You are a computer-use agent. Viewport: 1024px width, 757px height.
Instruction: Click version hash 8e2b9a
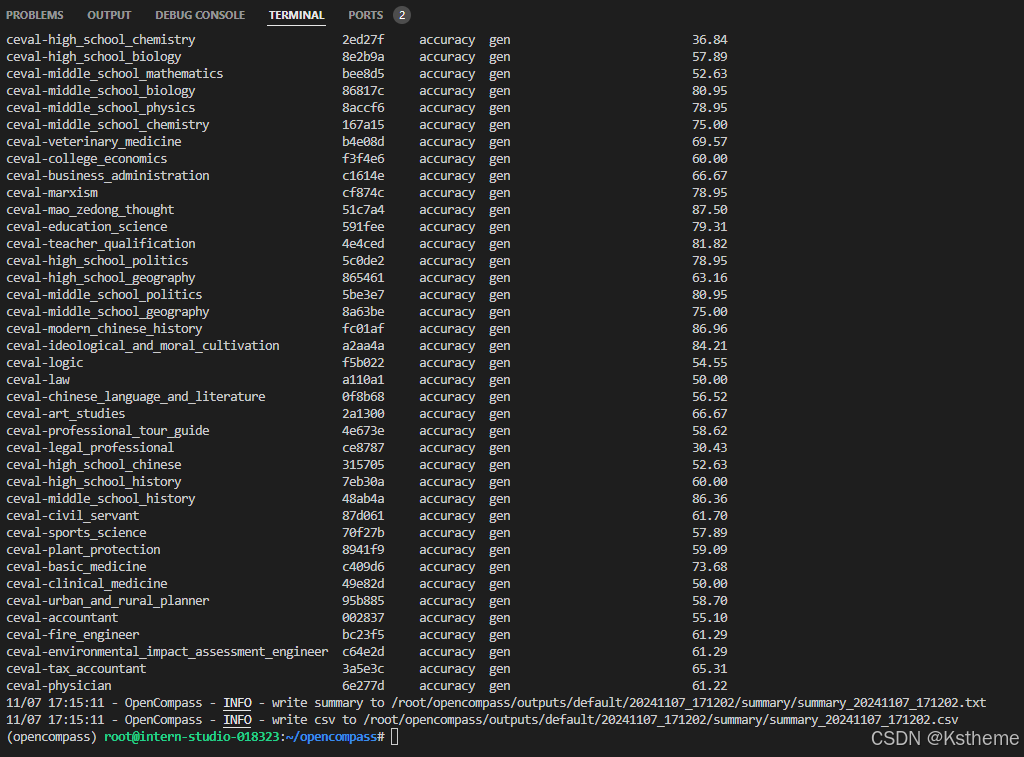(363, 57)
